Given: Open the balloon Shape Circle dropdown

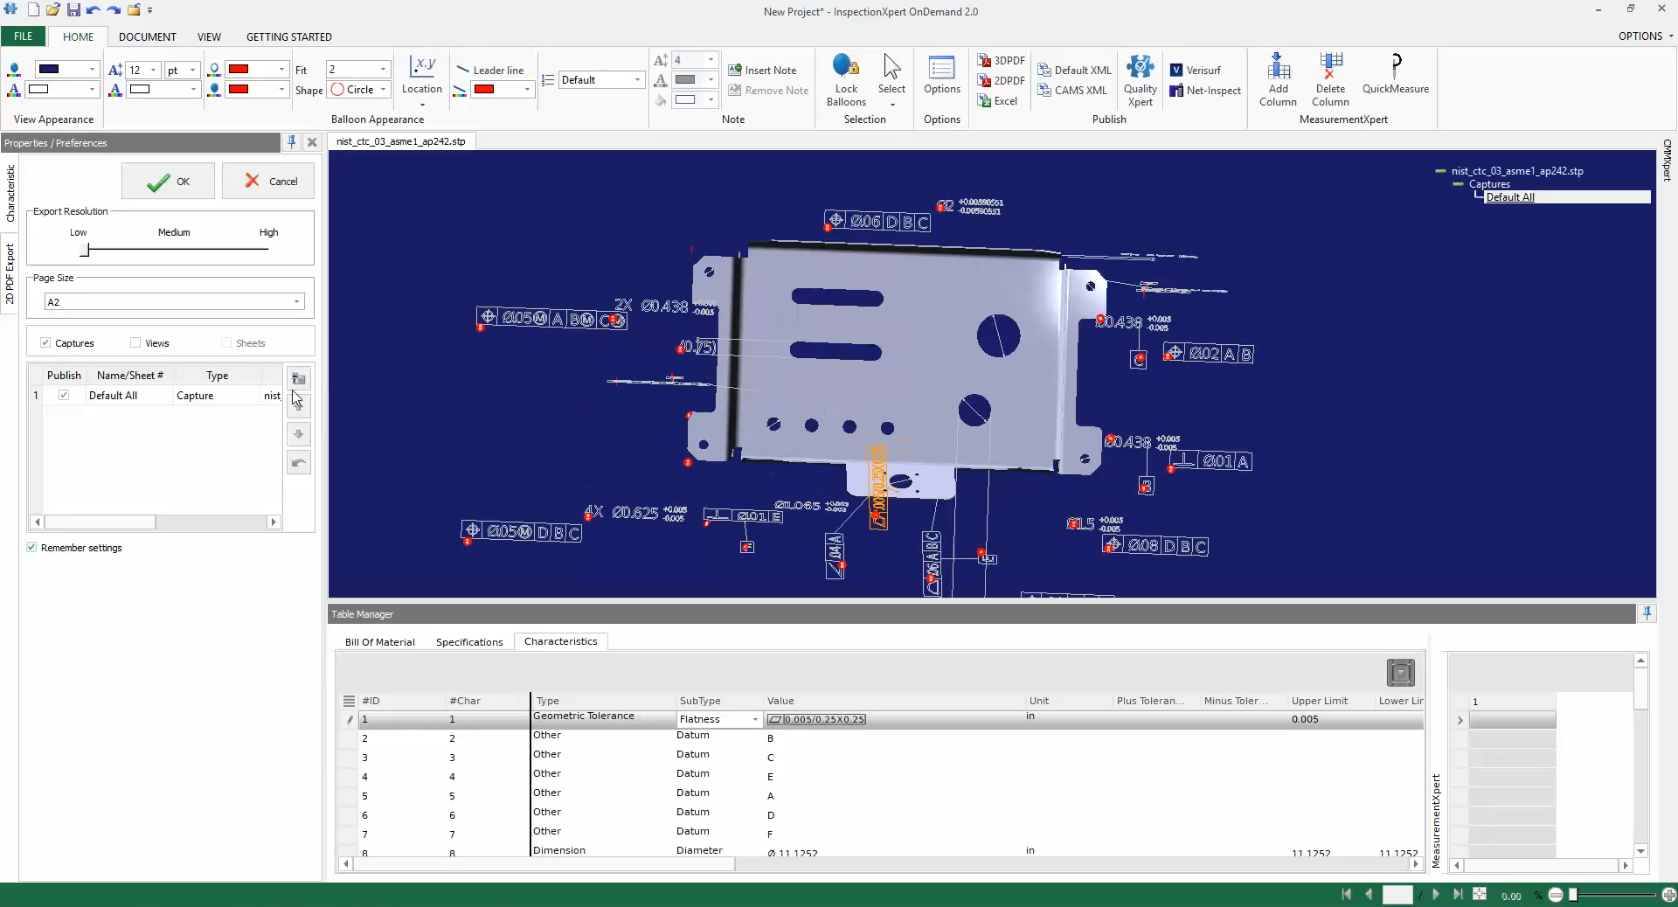Looking at the screenshot, I should pos(383,90).
